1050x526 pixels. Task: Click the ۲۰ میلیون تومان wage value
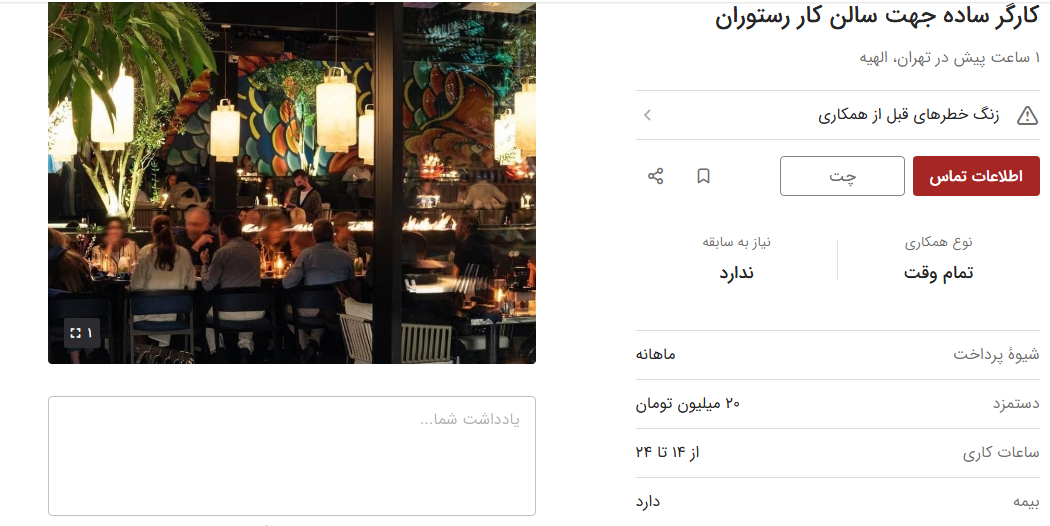tap(688, 403)
